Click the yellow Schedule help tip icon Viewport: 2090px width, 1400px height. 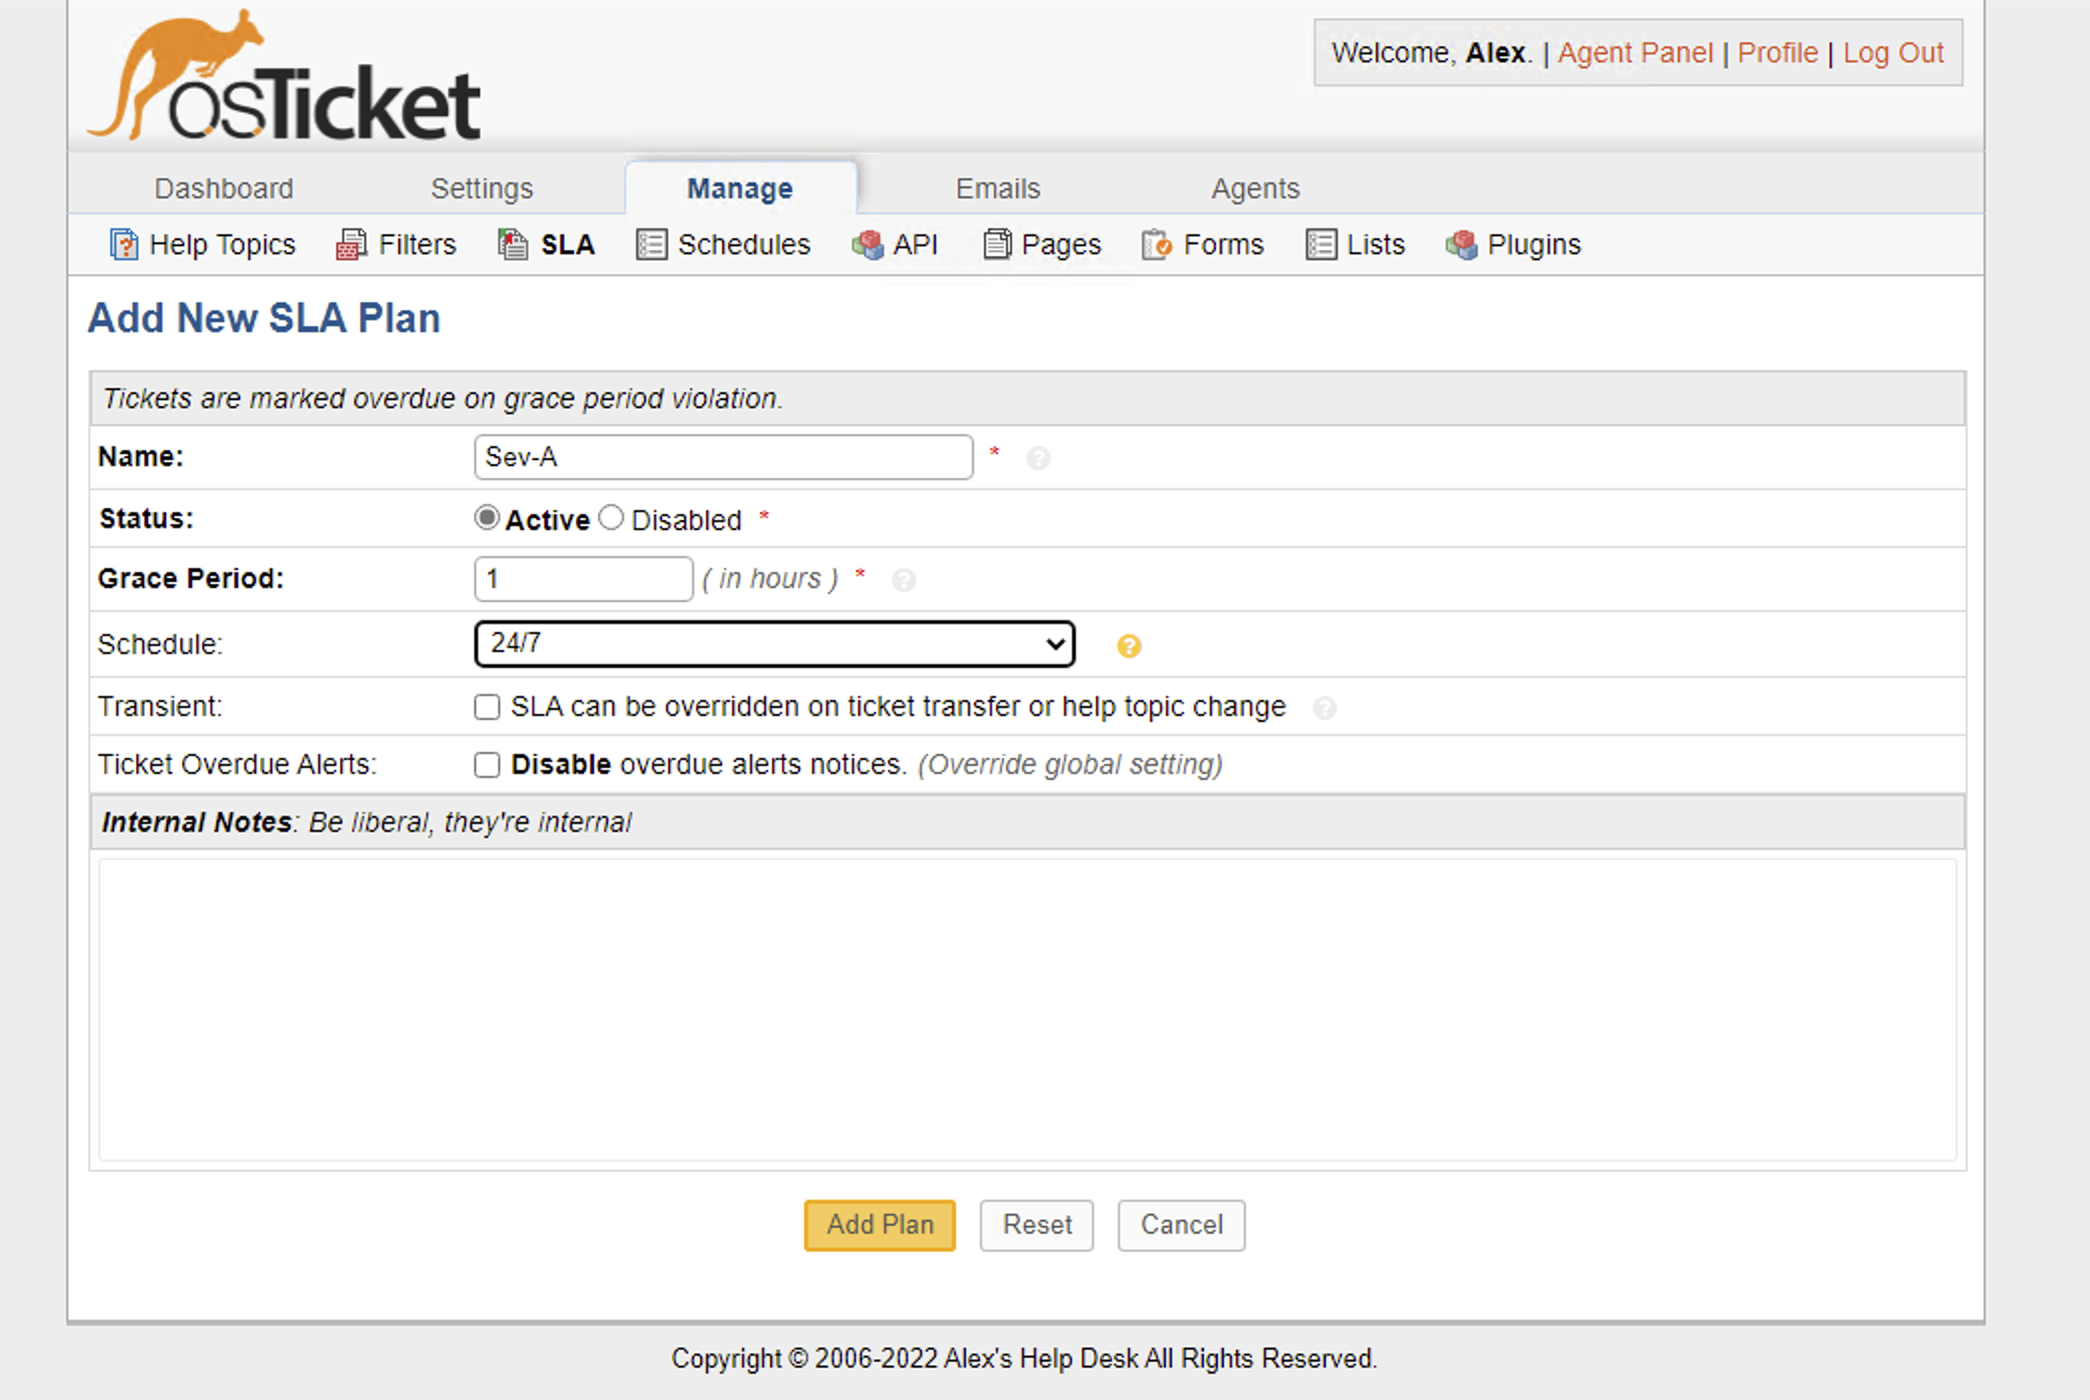(1128, 646)
